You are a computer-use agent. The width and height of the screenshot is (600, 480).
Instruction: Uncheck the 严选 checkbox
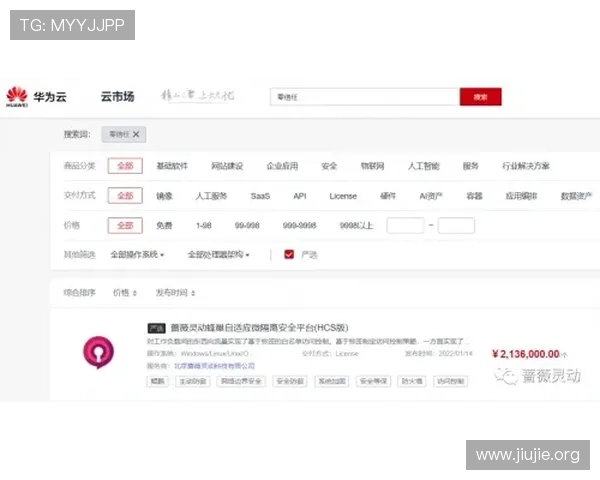(x=289, y=254)
